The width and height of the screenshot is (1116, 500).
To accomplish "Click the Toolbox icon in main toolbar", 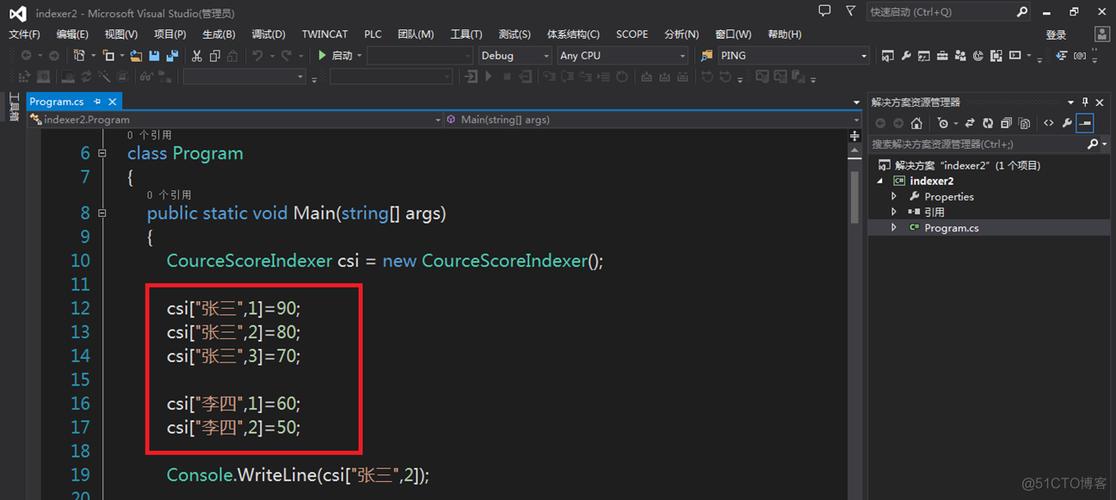I will click(942, 55).
